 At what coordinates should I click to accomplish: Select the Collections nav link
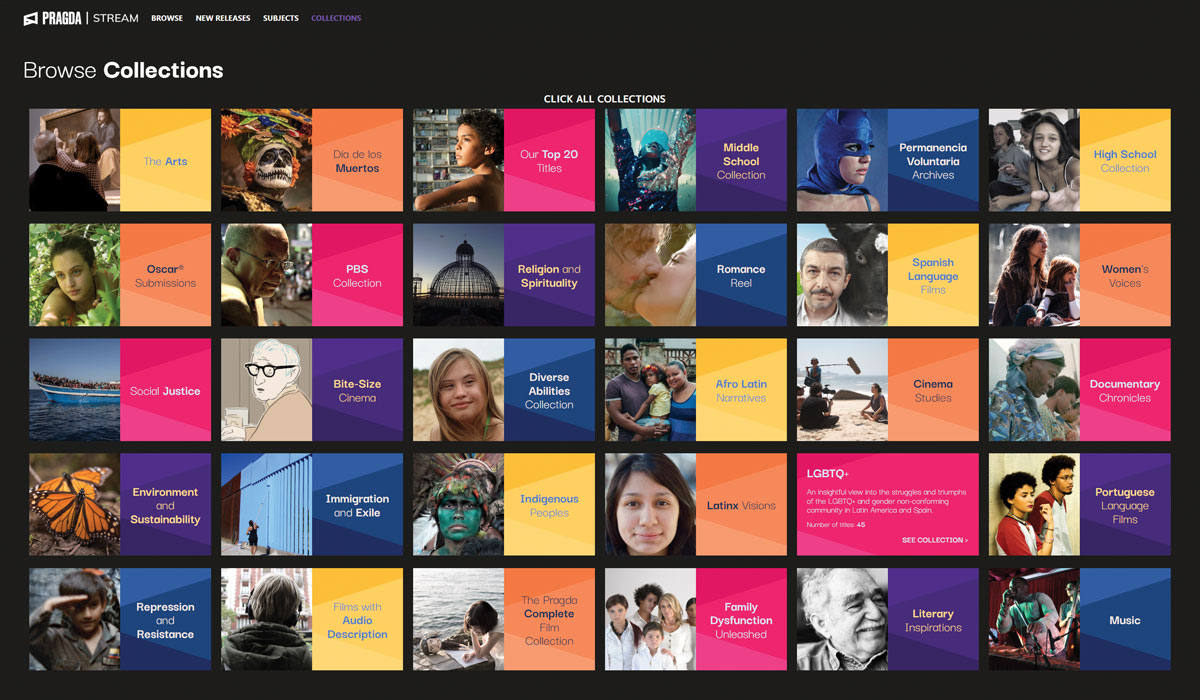[336, 18]
